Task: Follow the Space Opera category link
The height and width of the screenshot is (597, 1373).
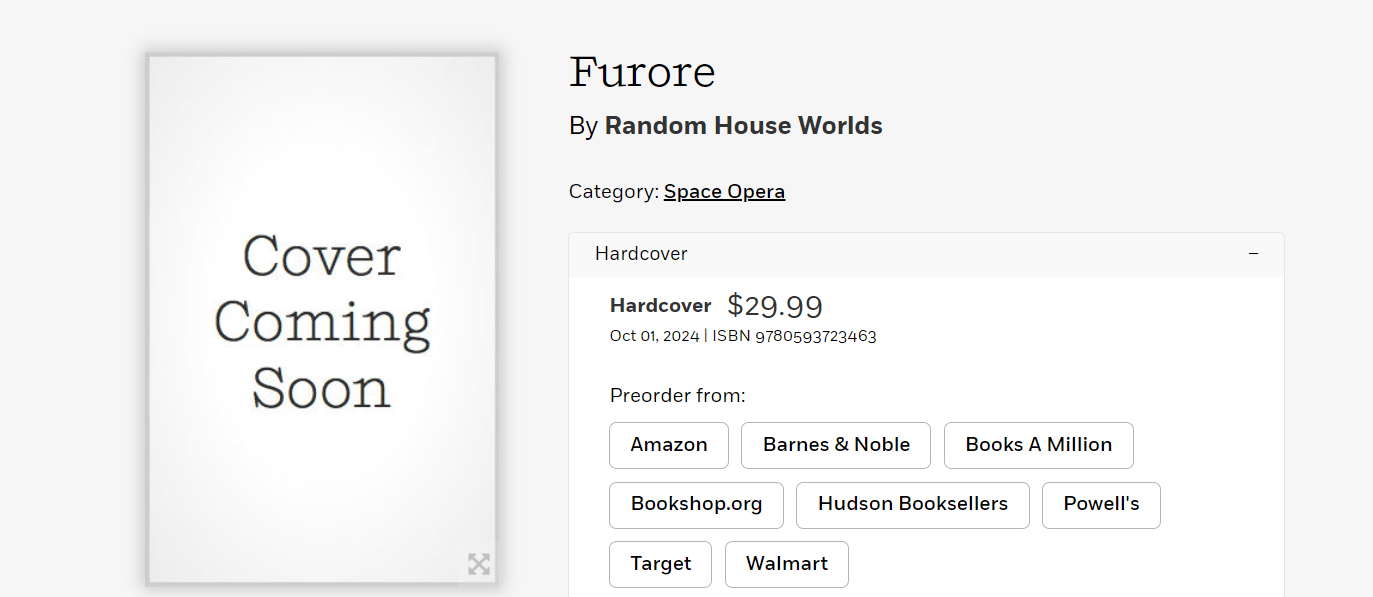Action: (x=724, y=192)
